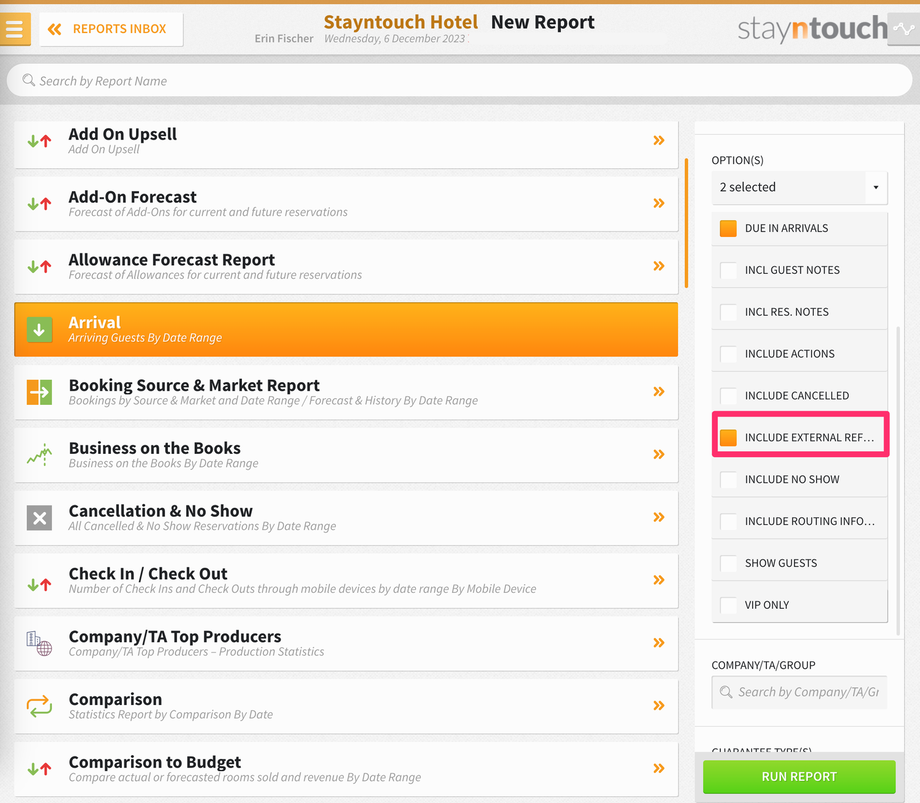Viewport: 920px width, 803px height.
Task: Click the green Arrival down-arrow icon
Action: pyautogui.click(x=39, y=330)
